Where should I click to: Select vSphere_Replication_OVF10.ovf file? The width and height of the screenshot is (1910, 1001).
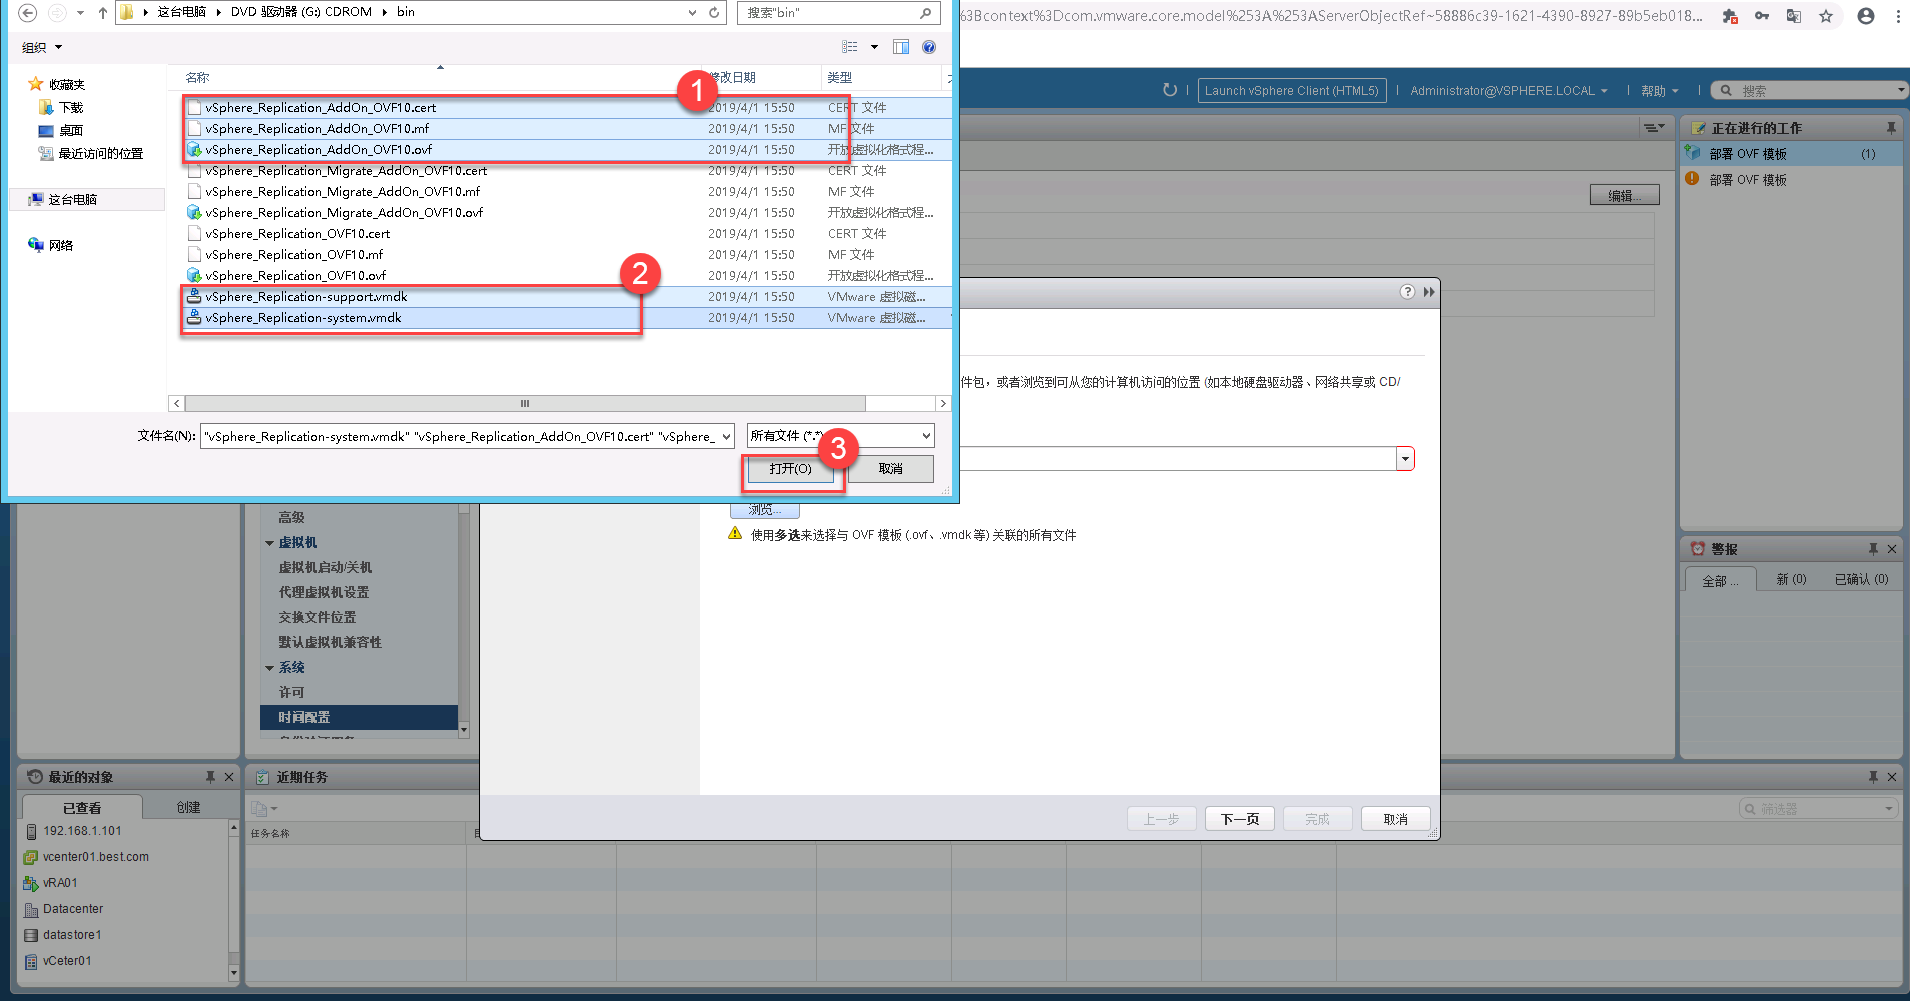pyautogui.click(x=295, y=276)
